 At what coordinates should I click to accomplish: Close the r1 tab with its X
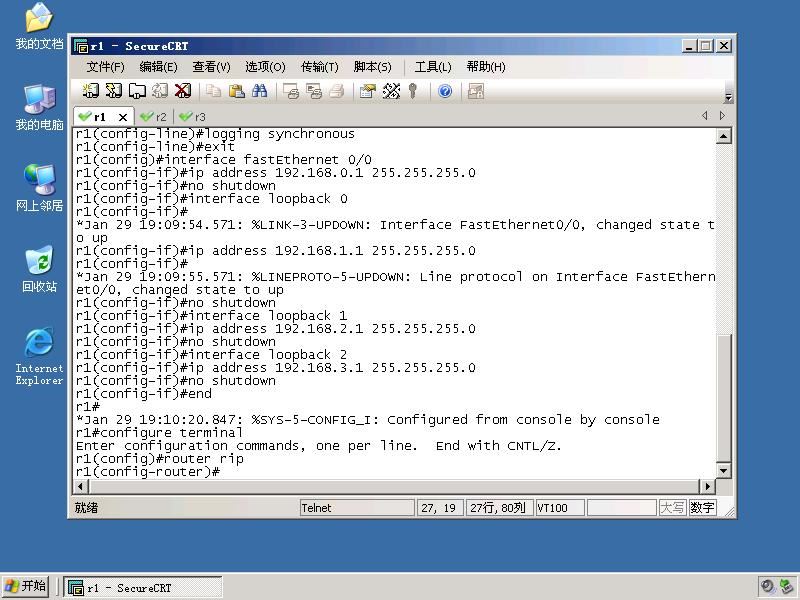(123, 117)
